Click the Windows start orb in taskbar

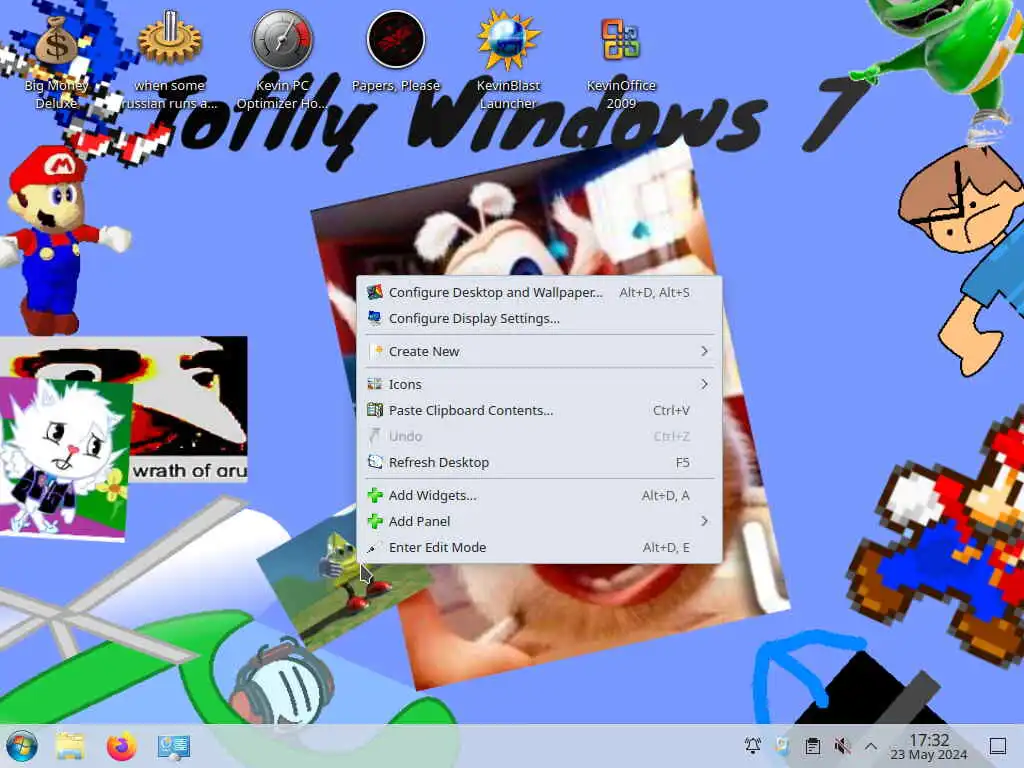[22, 746]
